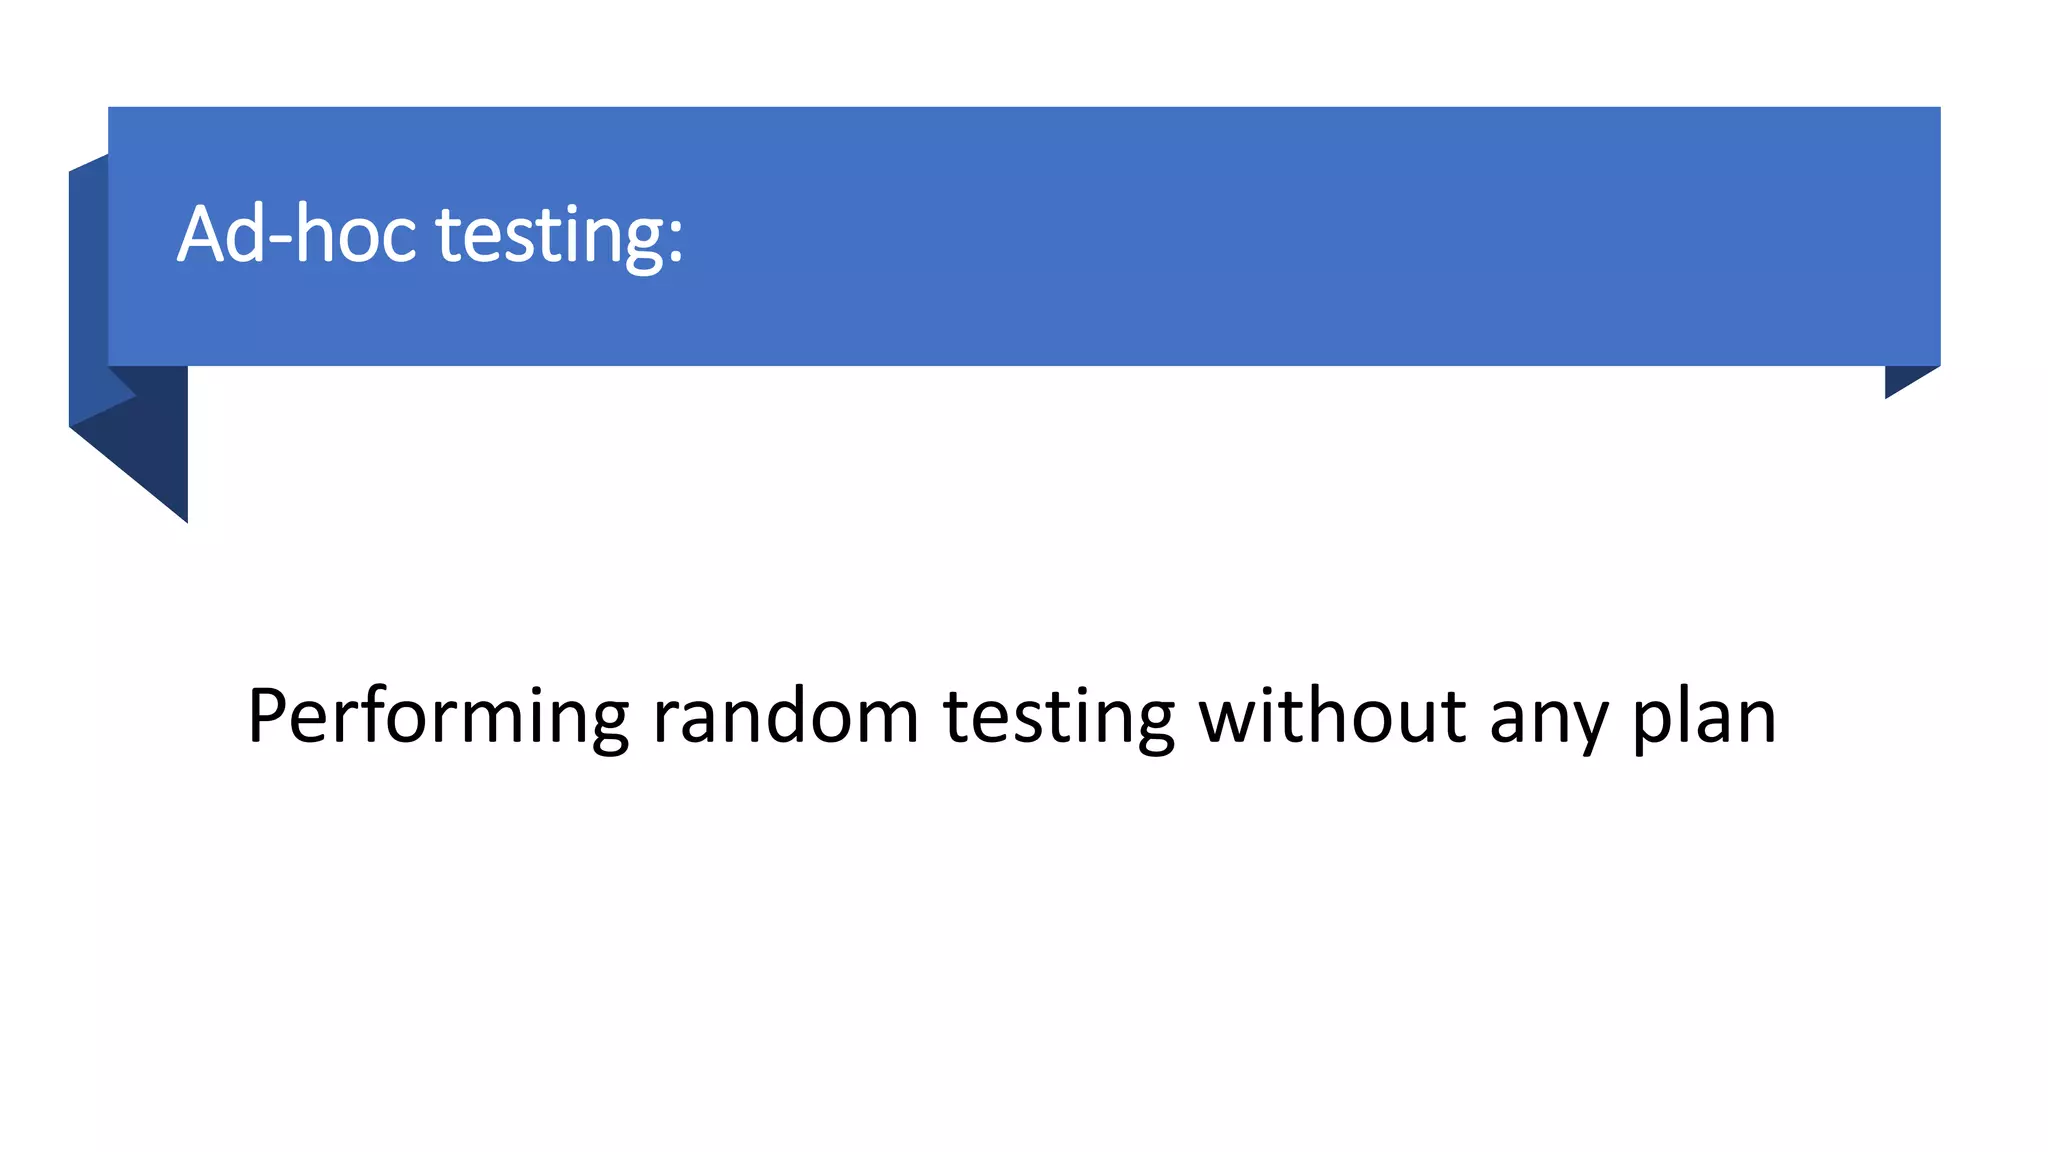Click the empty right side of the blue banner
The width and height of the screenshot is (2048, 1152).
tap(1400, 235)
